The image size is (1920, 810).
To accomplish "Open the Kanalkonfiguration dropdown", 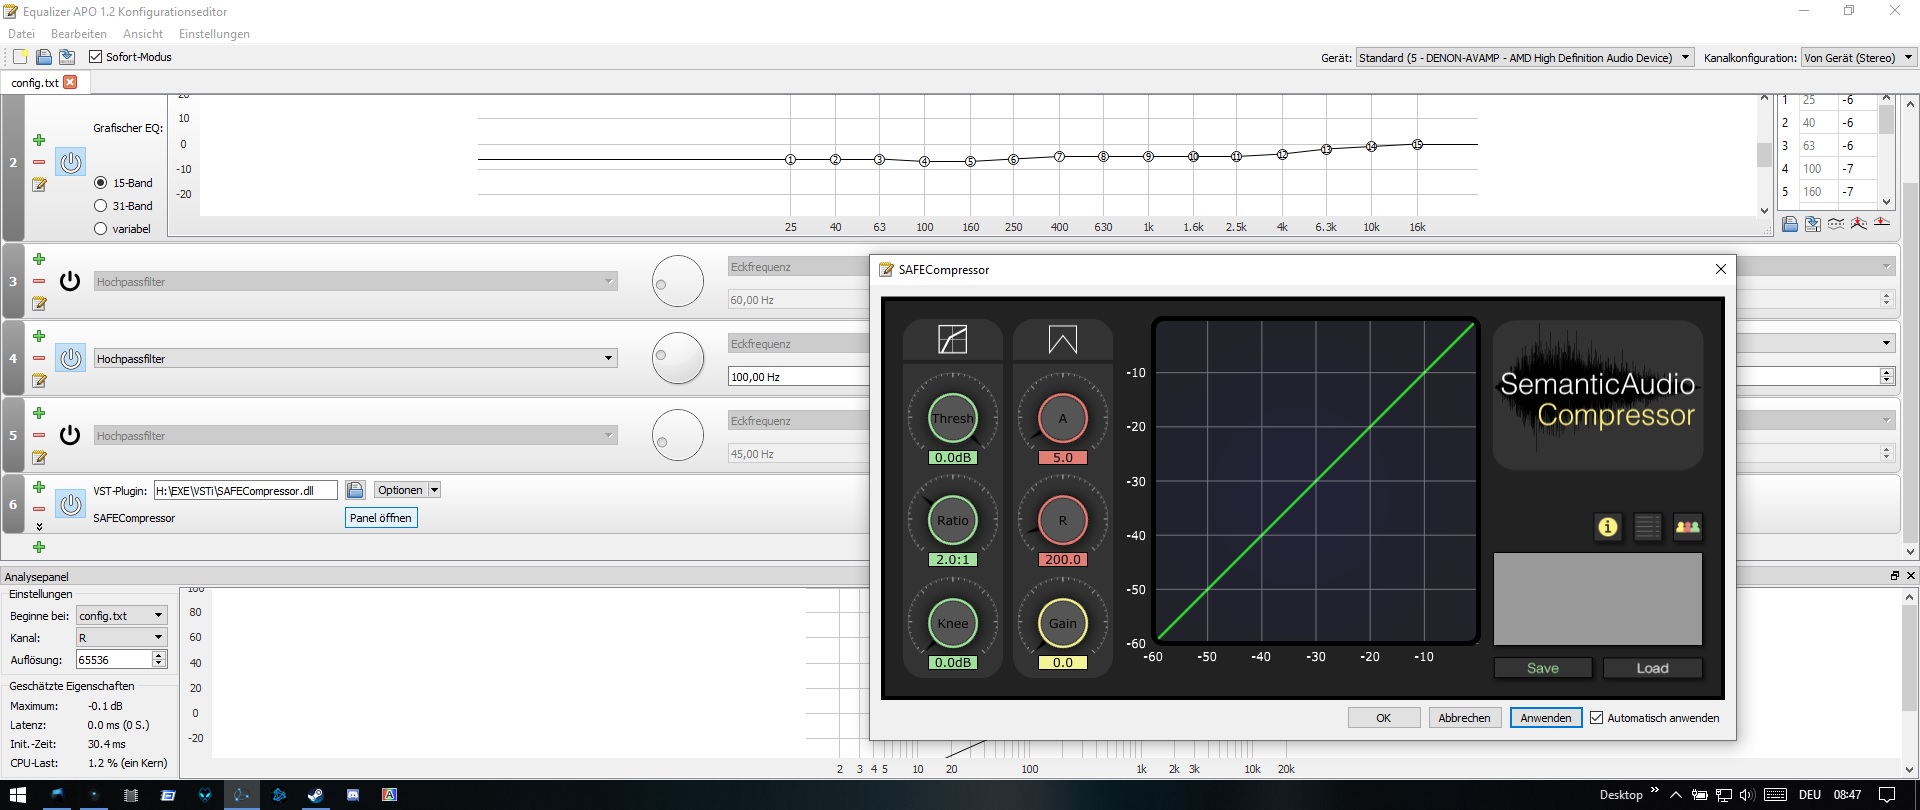I will tap(1858, 58).
